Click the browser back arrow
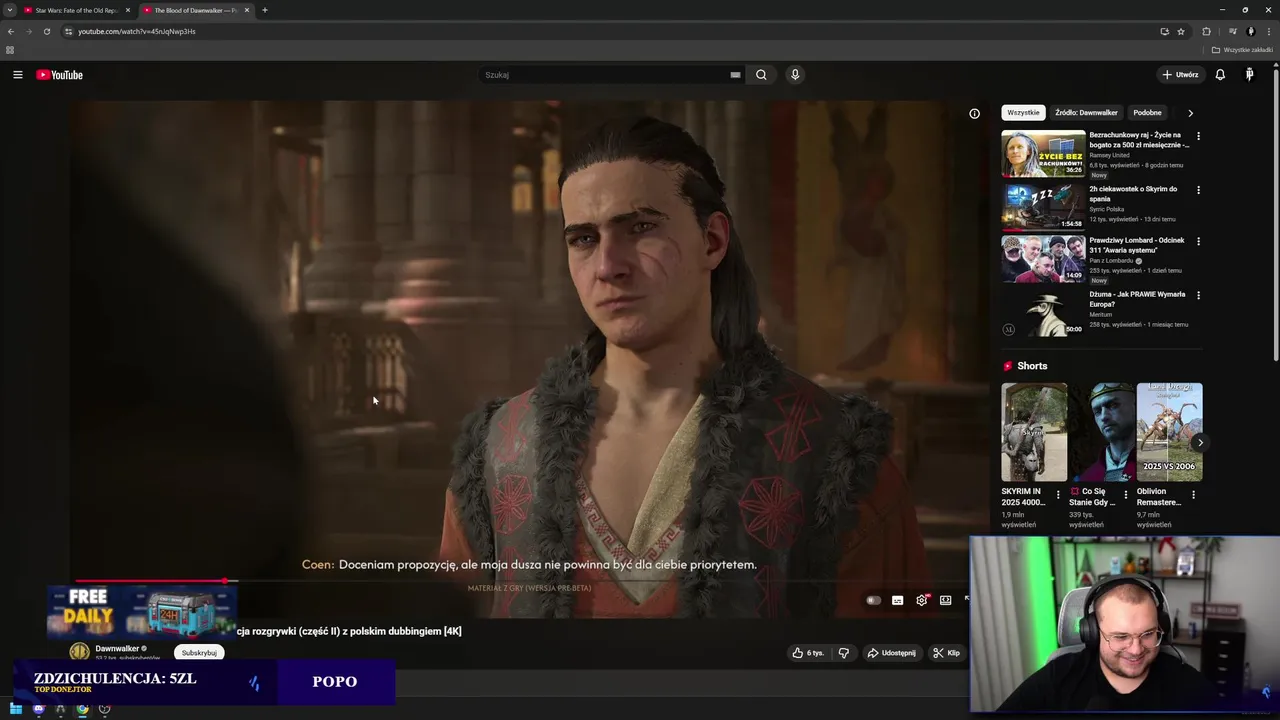 (x=11, y=31)
